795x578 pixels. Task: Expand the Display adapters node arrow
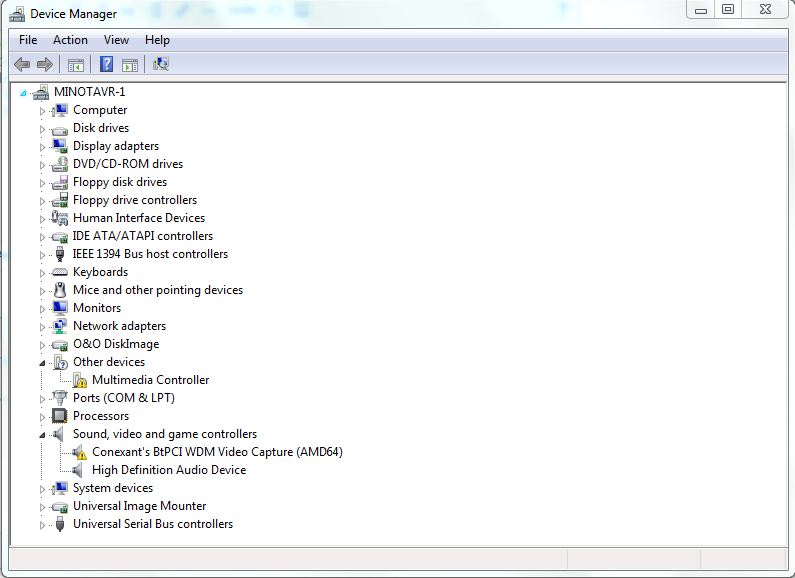pos(42,147)
